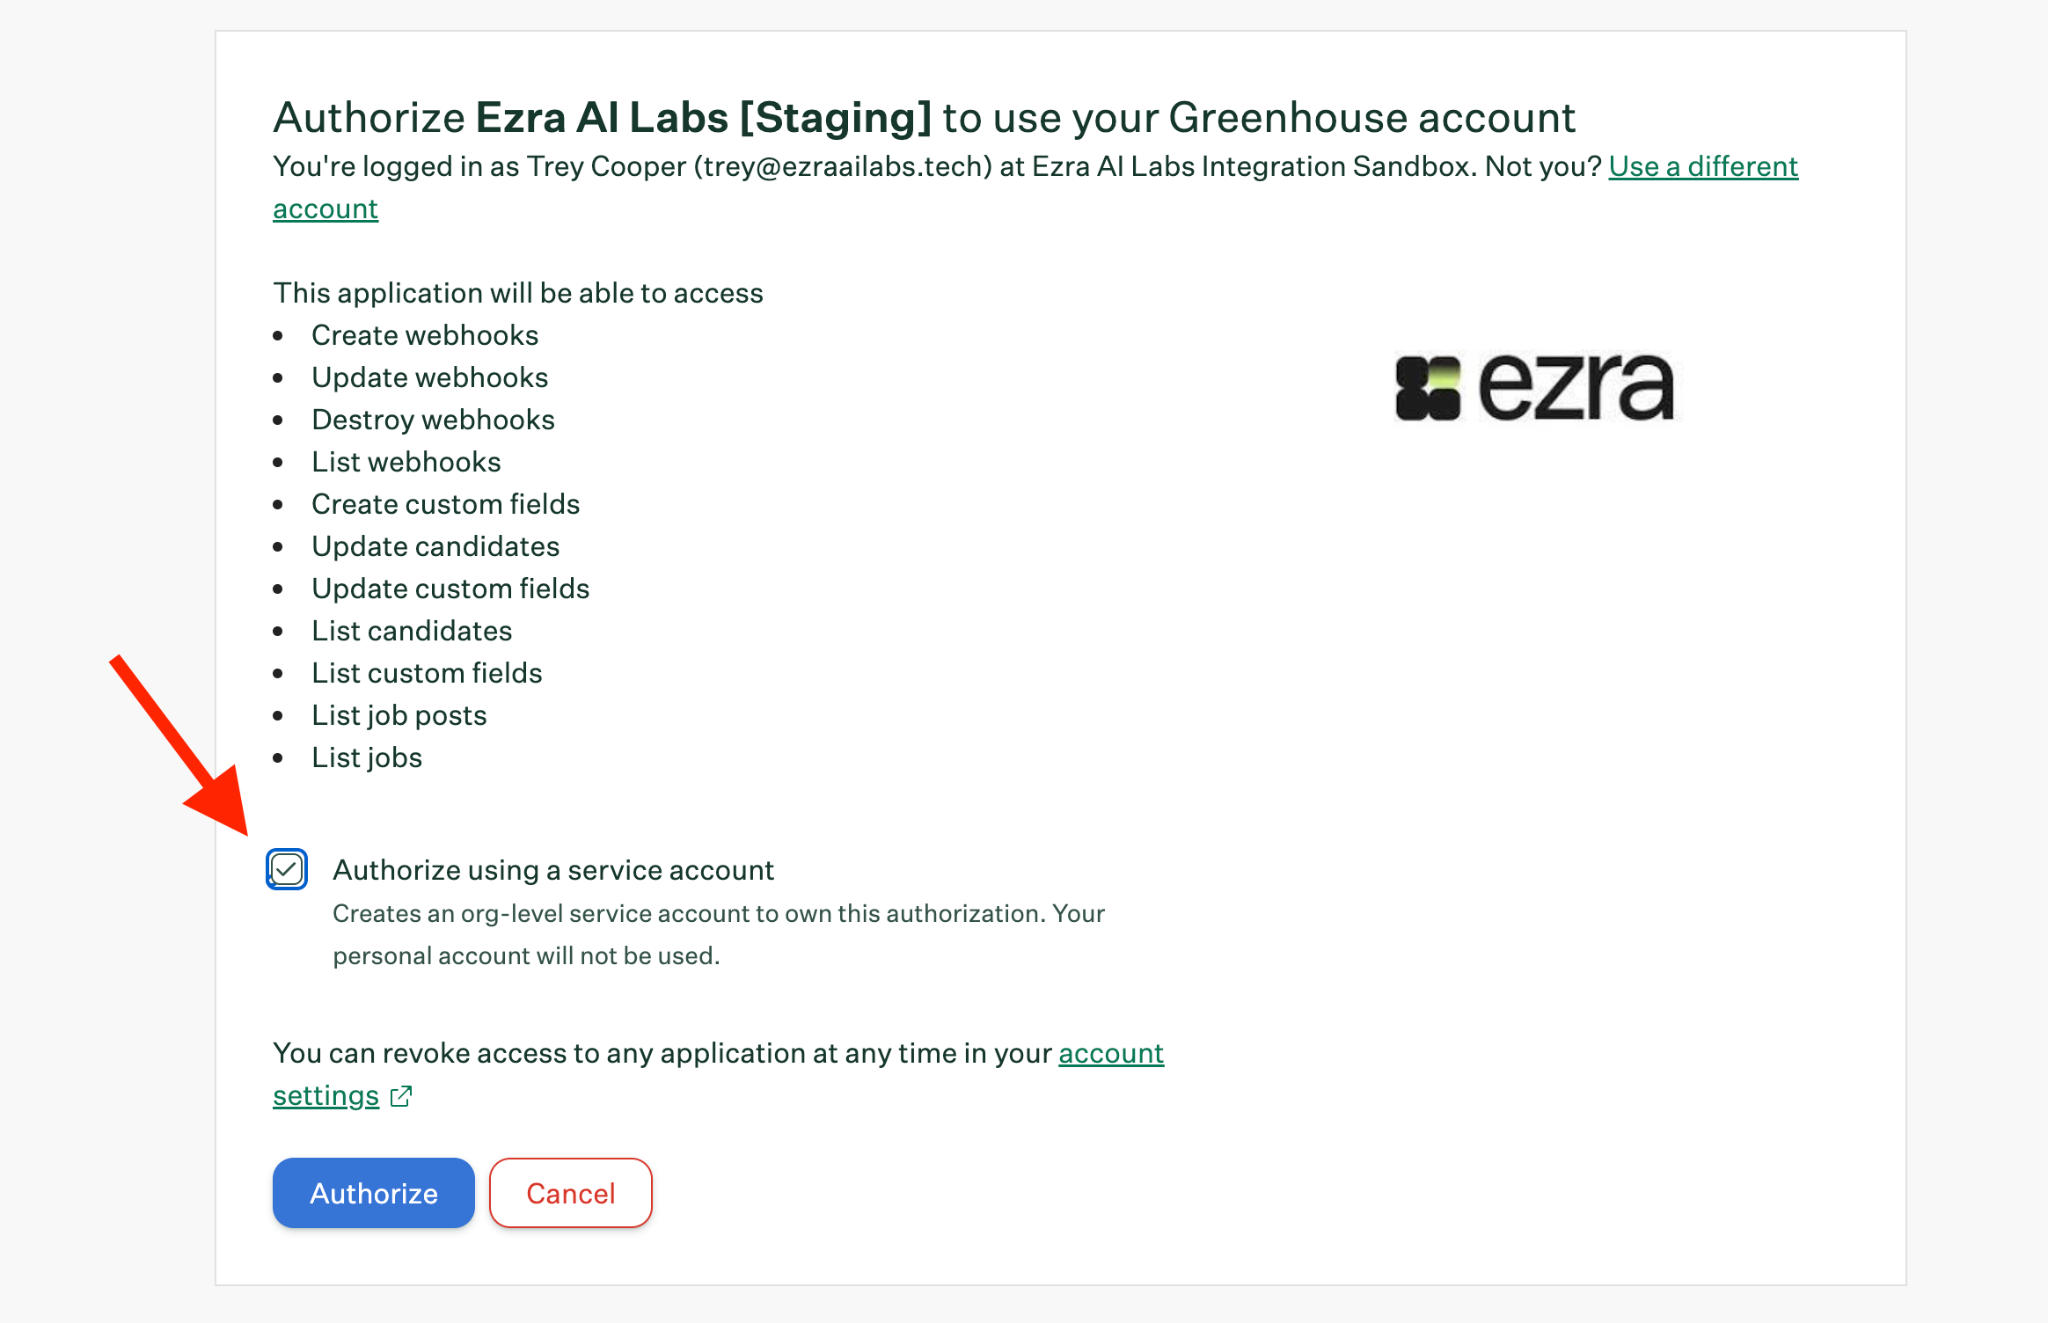Click the trey@ezraailabs.tech logged-in text
The width and height of the screenshot is (2048, 1323).
click(843, 166)
